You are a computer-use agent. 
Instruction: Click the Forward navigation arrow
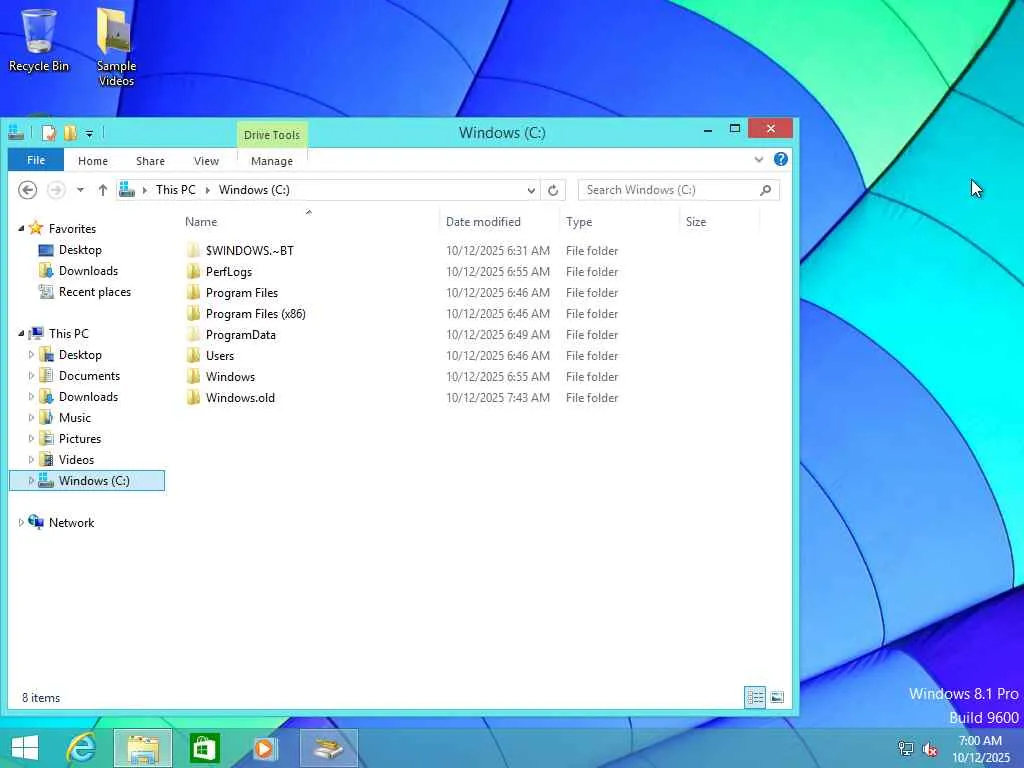click(56, 190)
